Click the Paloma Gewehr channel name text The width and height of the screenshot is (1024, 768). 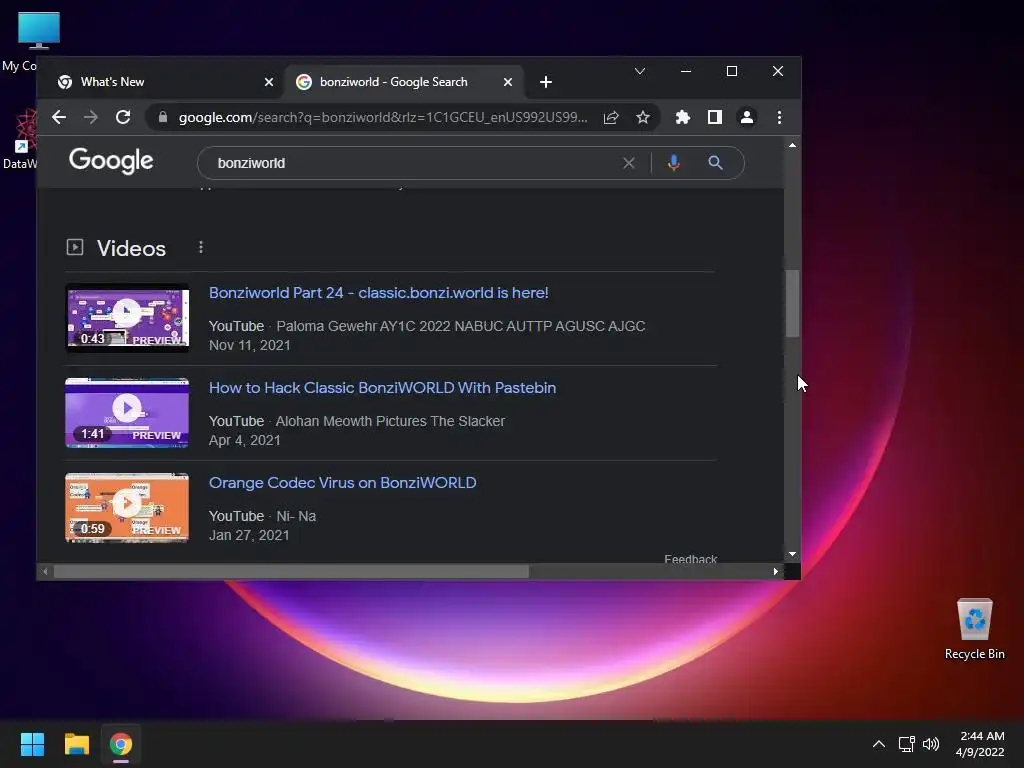click(x=460, y=326)
